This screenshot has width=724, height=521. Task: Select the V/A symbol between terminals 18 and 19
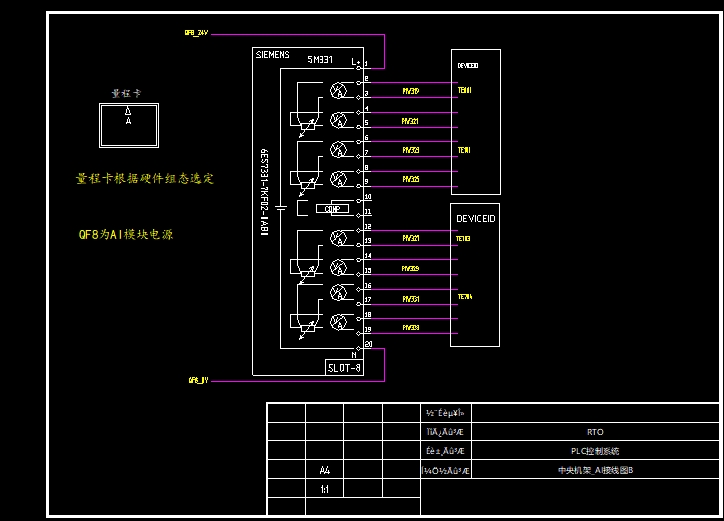338,322
